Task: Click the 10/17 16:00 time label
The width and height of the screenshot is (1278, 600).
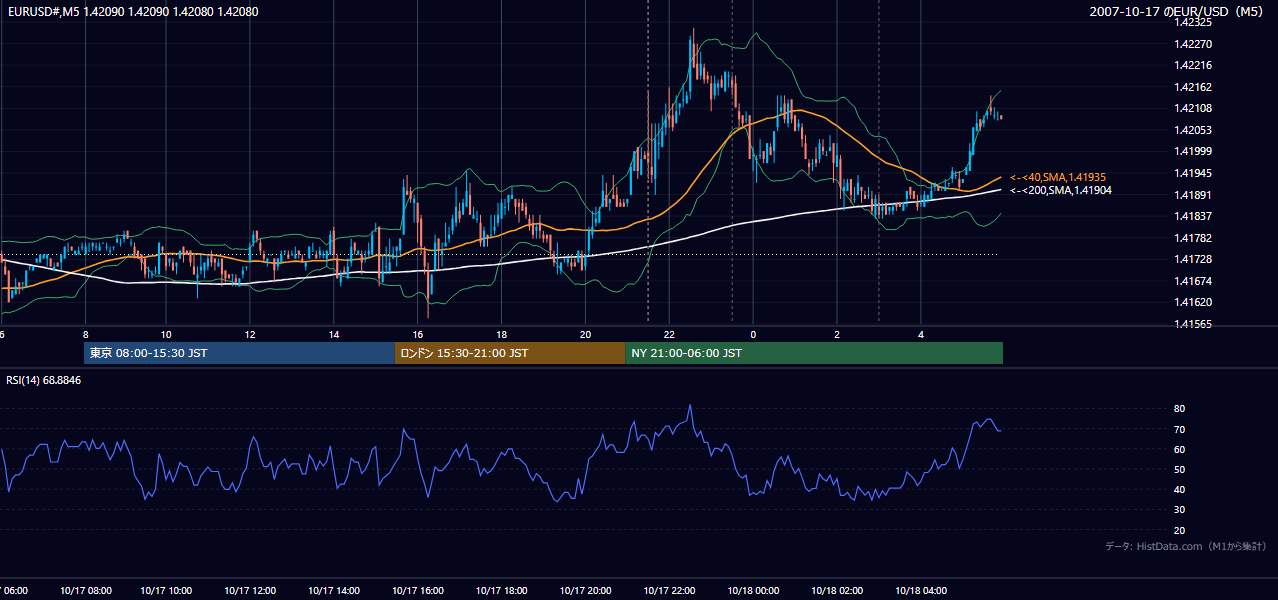Action: (x=418, y=591)
